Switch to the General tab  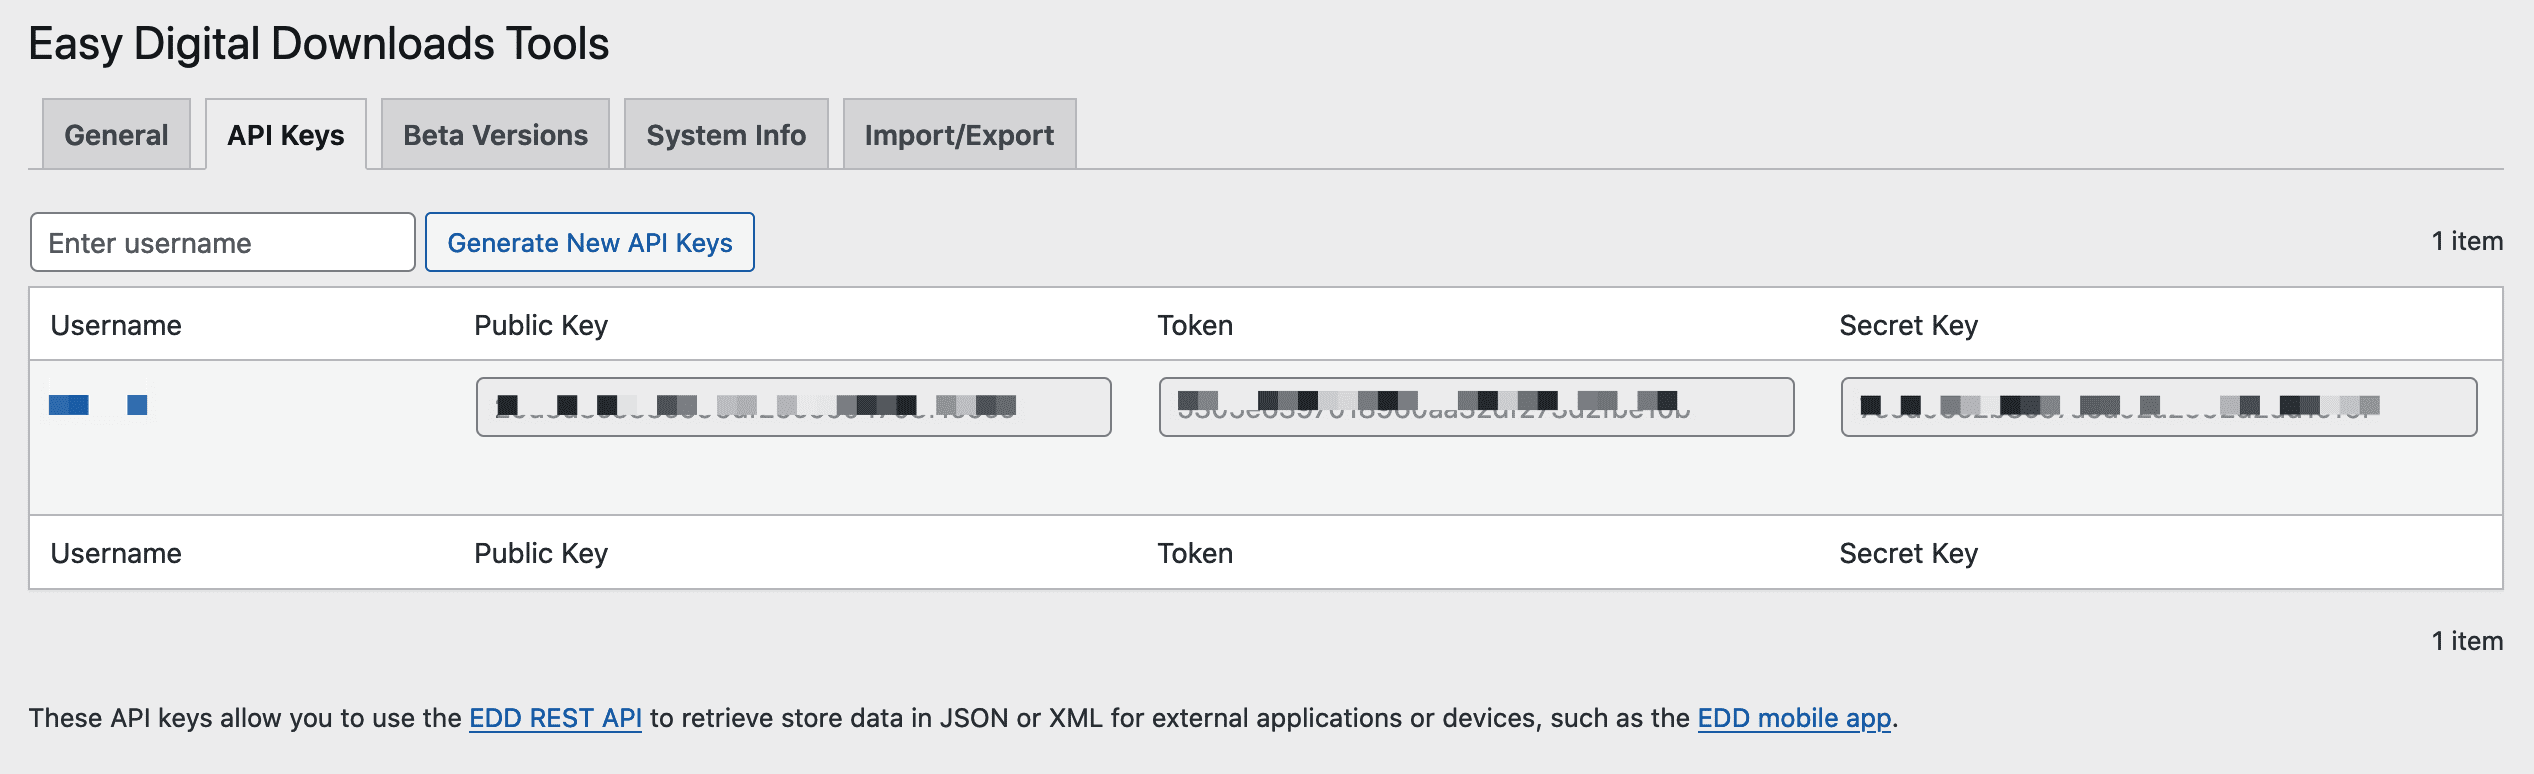pos(116,135)
